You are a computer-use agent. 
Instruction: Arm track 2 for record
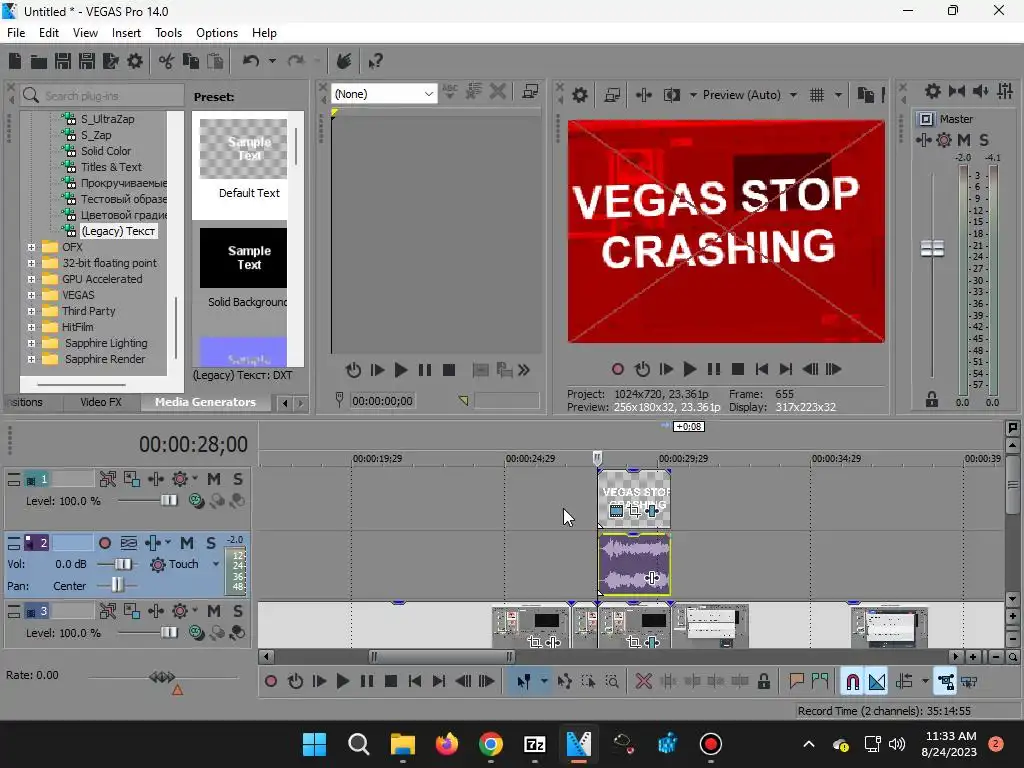(x=104, y=543)
